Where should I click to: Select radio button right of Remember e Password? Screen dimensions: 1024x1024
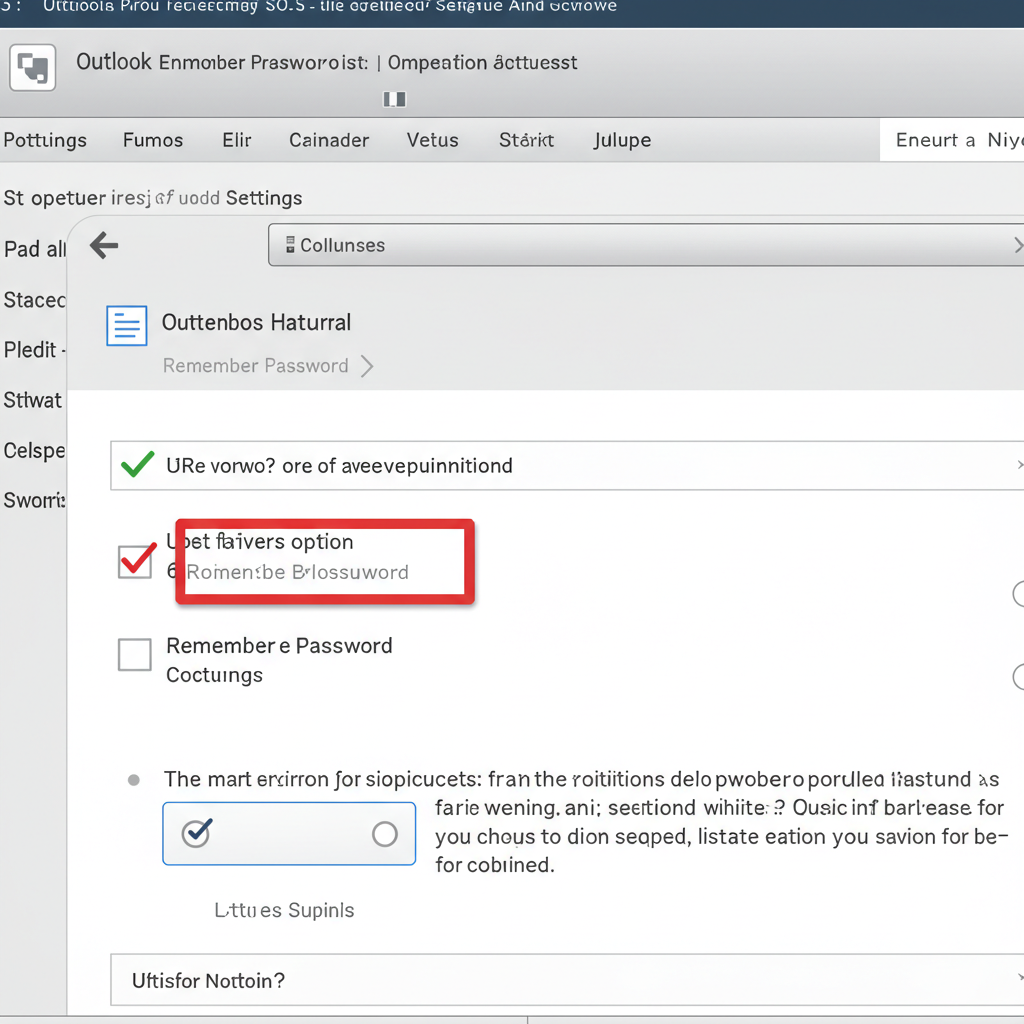(x=1019, y=676)
